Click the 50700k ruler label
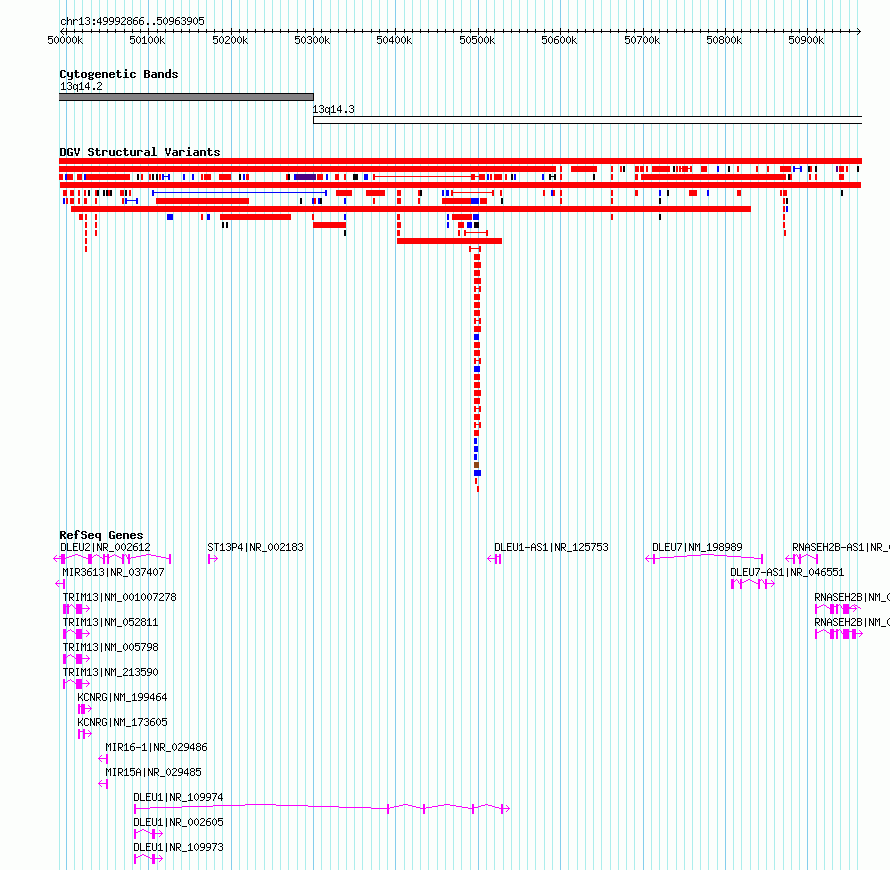The width and height of the screenshot is (890, 870). click(642, 40)
